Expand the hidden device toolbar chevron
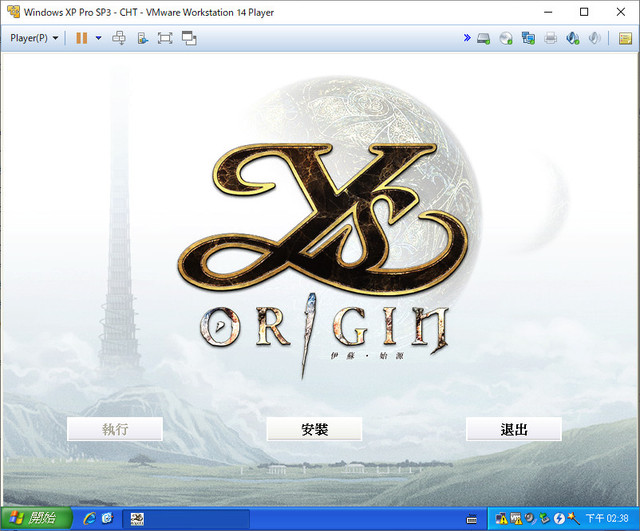Viewport: 640px width, 531px height. [x=467, y=38]
